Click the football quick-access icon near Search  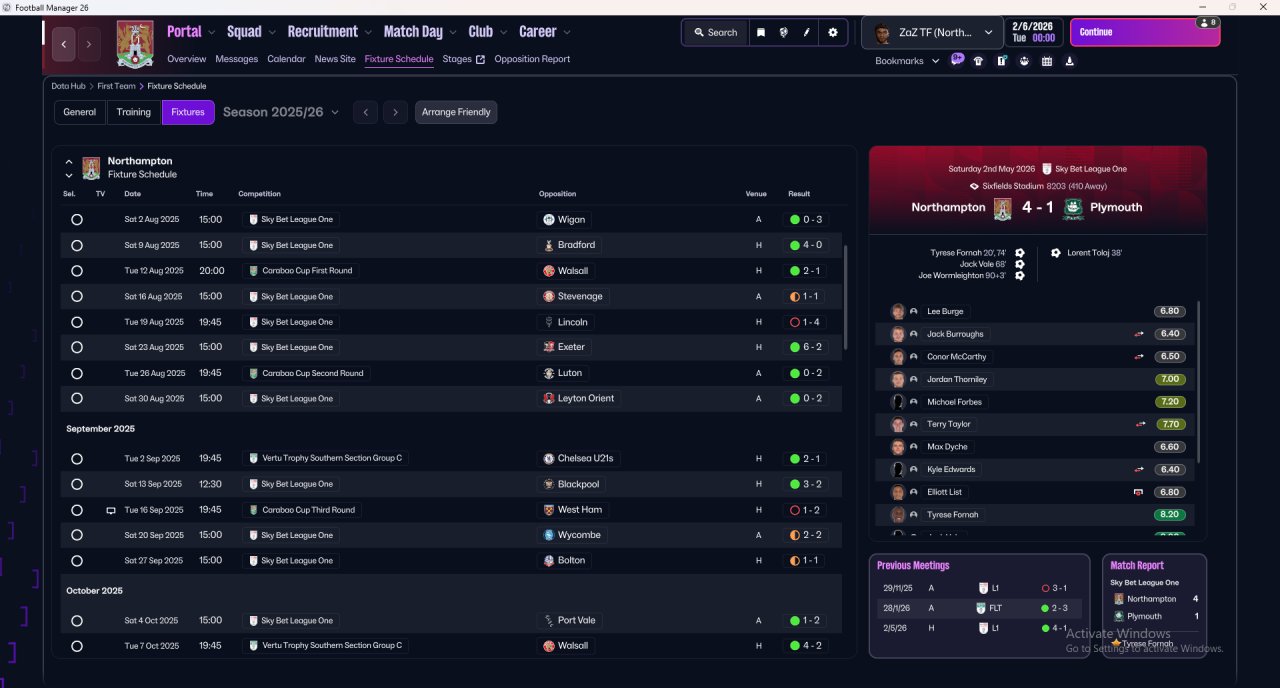(783, 32)
